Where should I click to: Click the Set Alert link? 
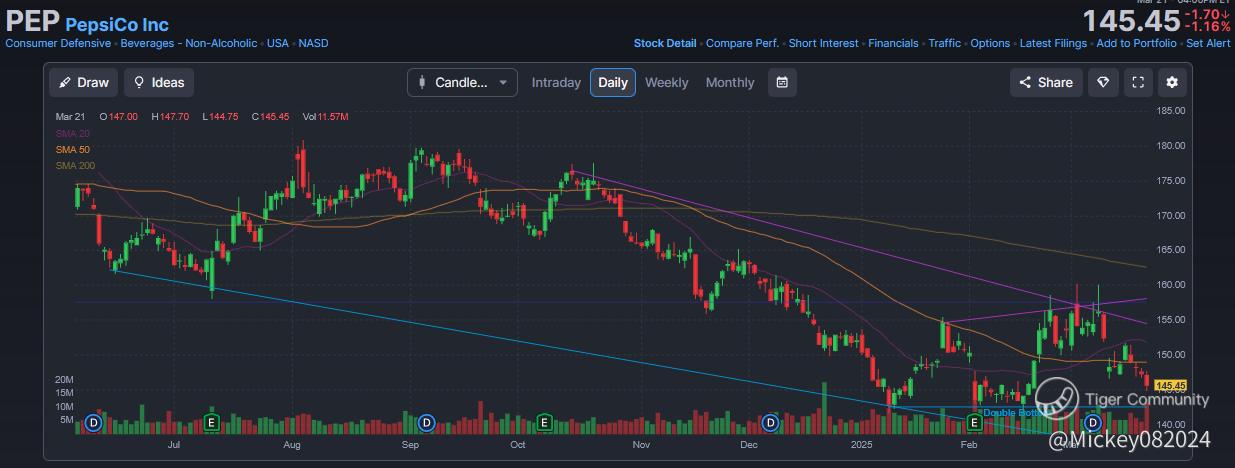[1208, 43]
